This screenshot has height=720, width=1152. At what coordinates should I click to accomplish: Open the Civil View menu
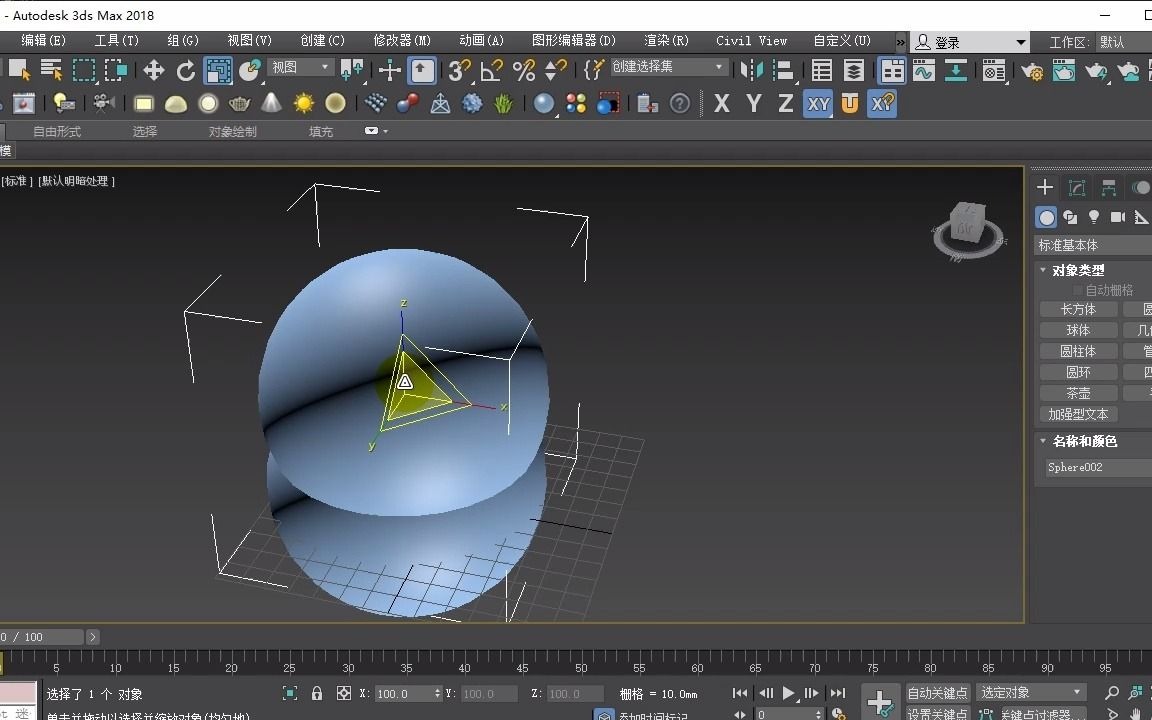click(751, 41)
